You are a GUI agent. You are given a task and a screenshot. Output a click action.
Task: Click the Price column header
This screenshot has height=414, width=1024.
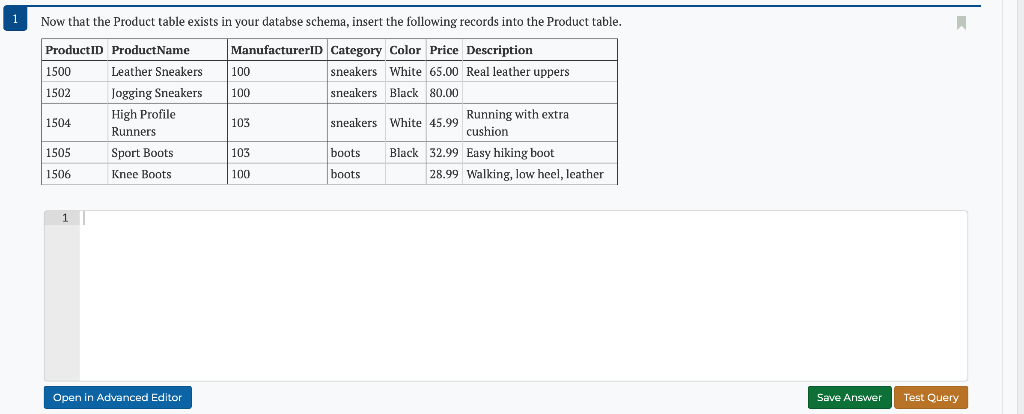[x=444, y=50]
